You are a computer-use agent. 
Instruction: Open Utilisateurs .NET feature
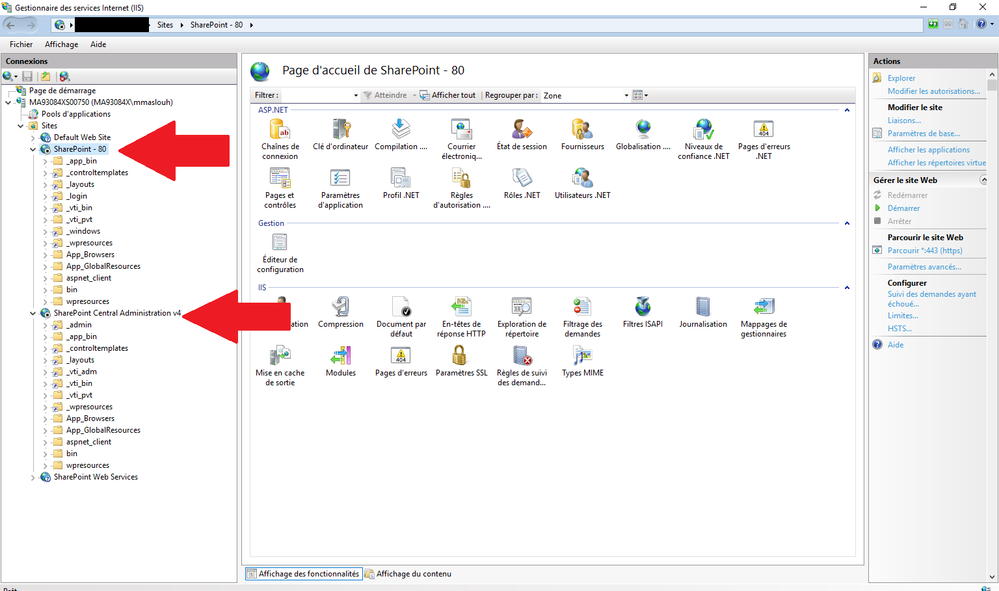pyautogui.click(x=582, y=184)
